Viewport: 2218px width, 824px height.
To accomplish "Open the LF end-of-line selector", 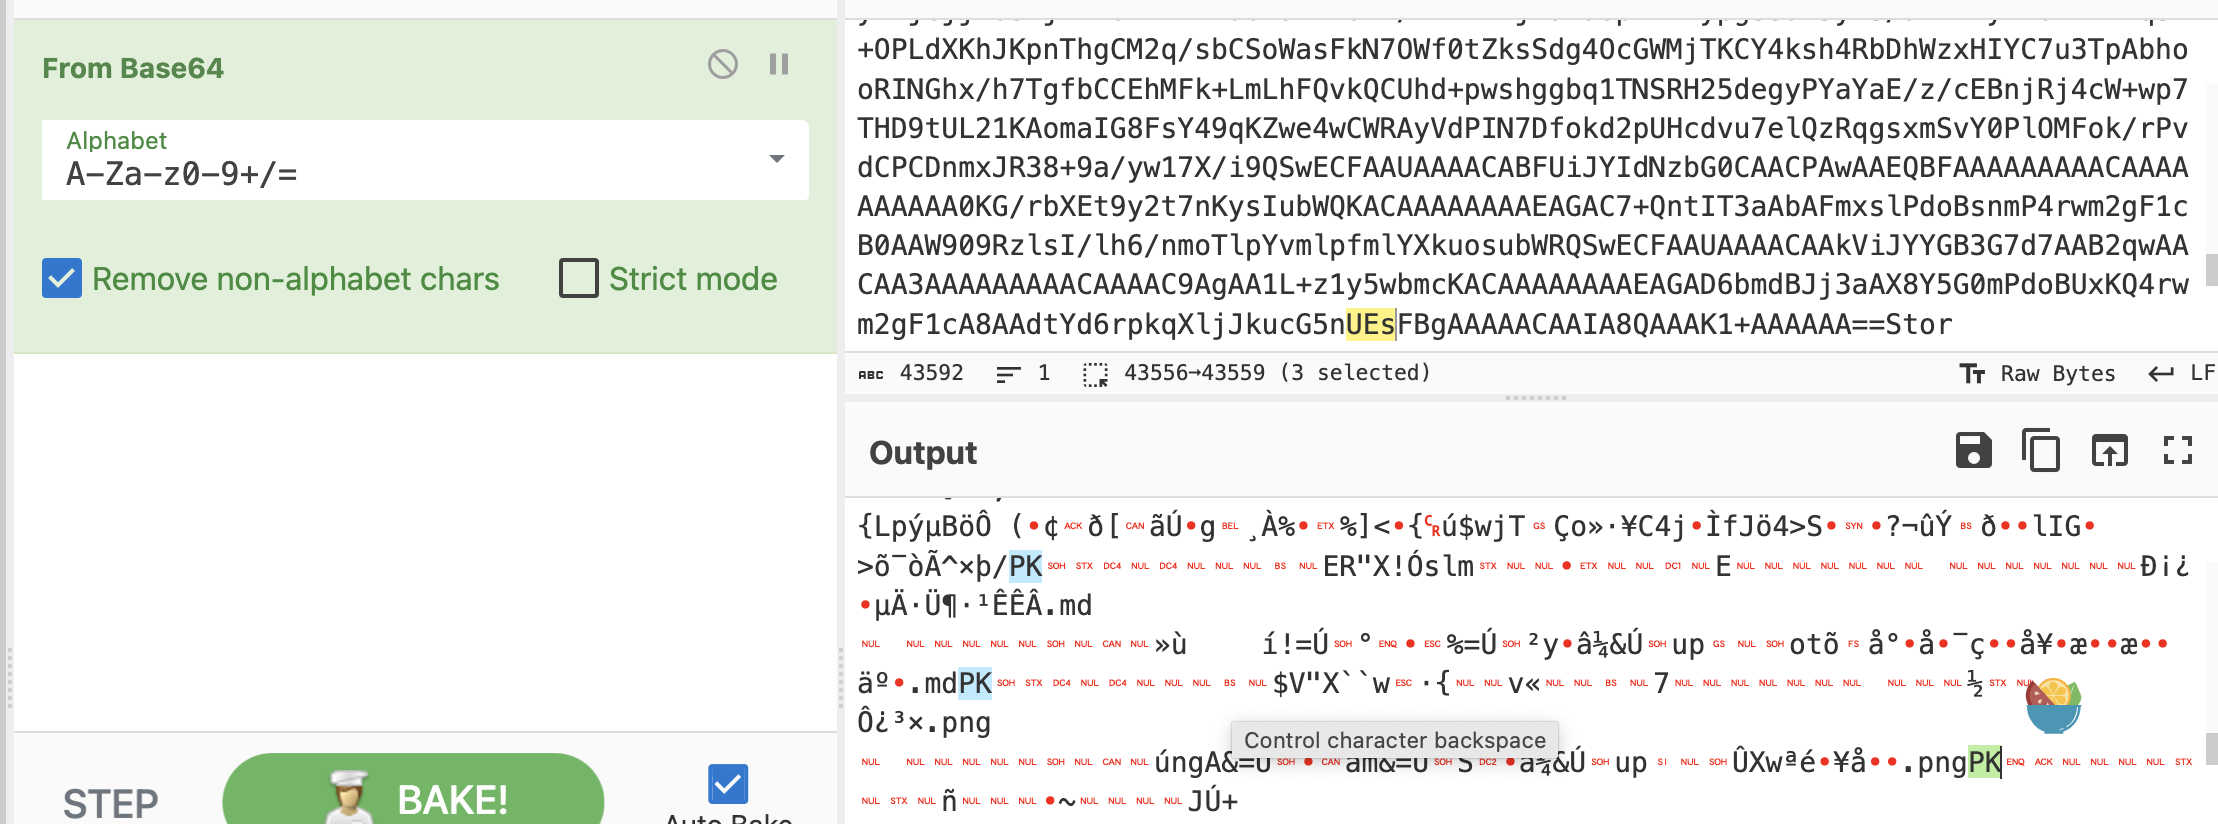I will [2181, 374].
